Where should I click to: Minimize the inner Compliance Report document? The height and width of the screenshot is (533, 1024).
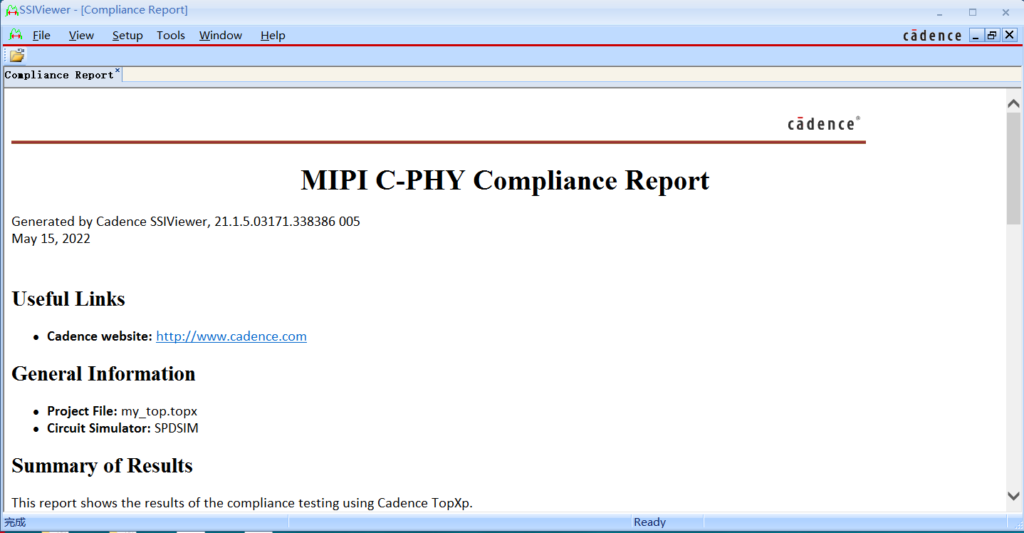point(976,35)
